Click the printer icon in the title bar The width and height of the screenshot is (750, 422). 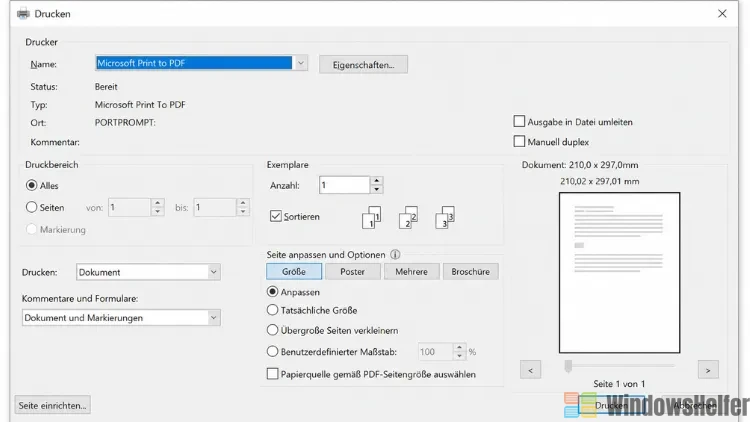tap(23, 14)
